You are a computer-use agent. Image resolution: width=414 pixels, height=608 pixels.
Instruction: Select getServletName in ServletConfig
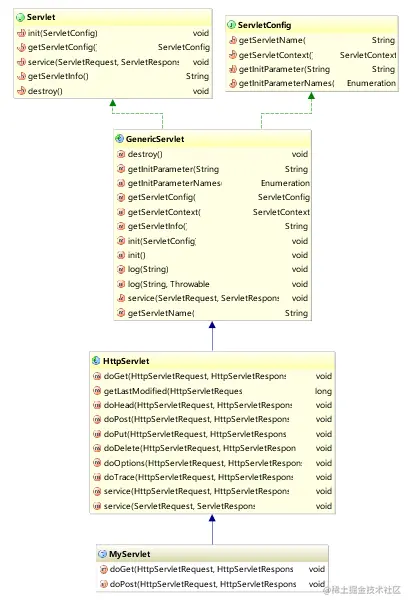click(312, 40)
